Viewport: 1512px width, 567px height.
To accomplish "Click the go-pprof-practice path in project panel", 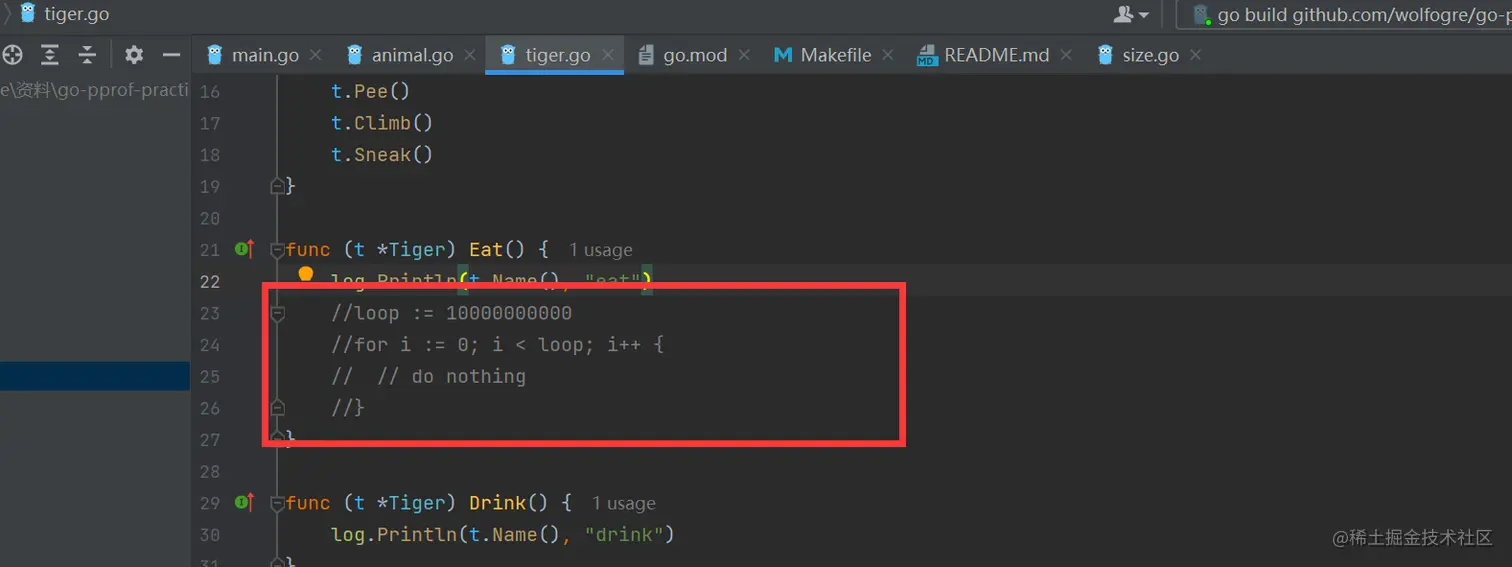I will click(x=95, y=90).
